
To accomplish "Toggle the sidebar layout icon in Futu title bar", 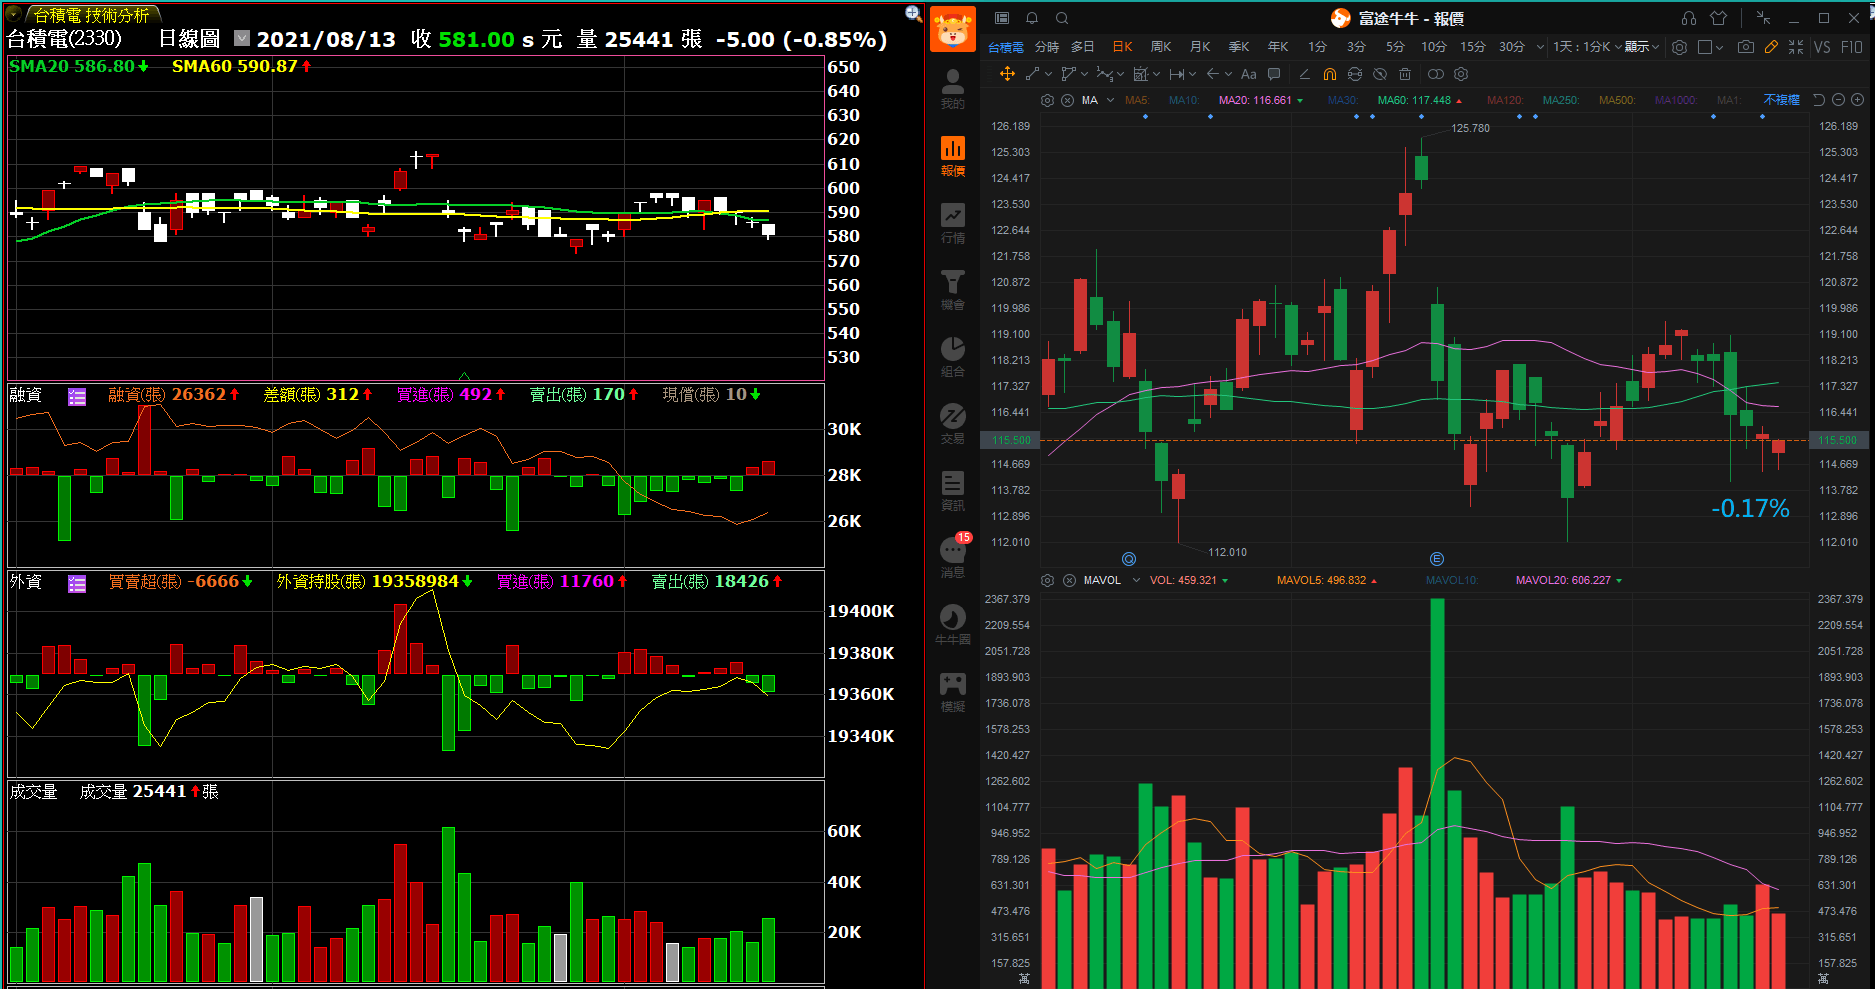I will 1002,18.
